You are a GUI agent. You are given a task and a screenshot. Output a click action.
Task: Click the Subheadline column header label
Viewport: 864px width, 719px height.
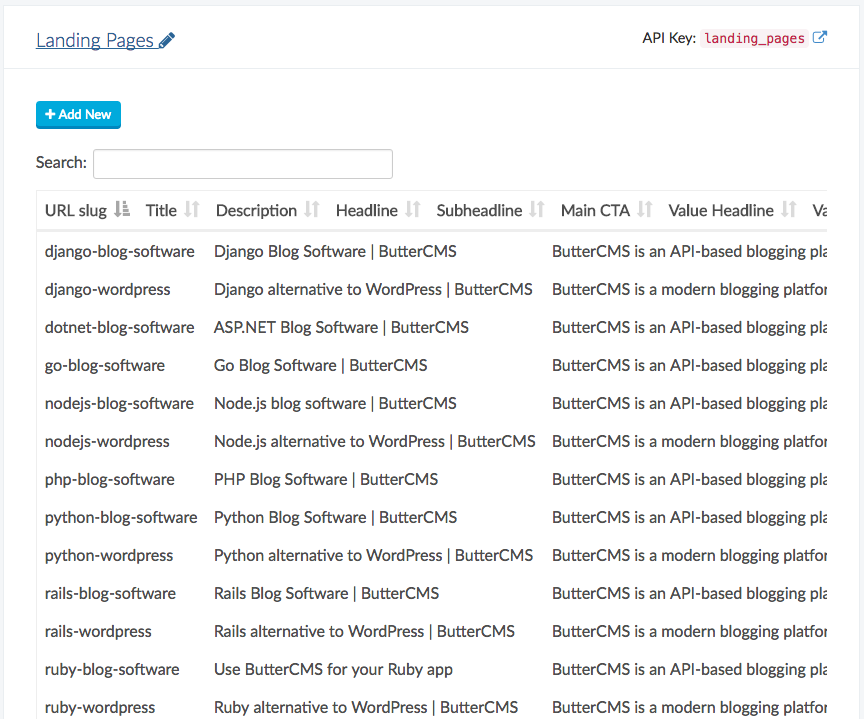click(x=479, y=210)
